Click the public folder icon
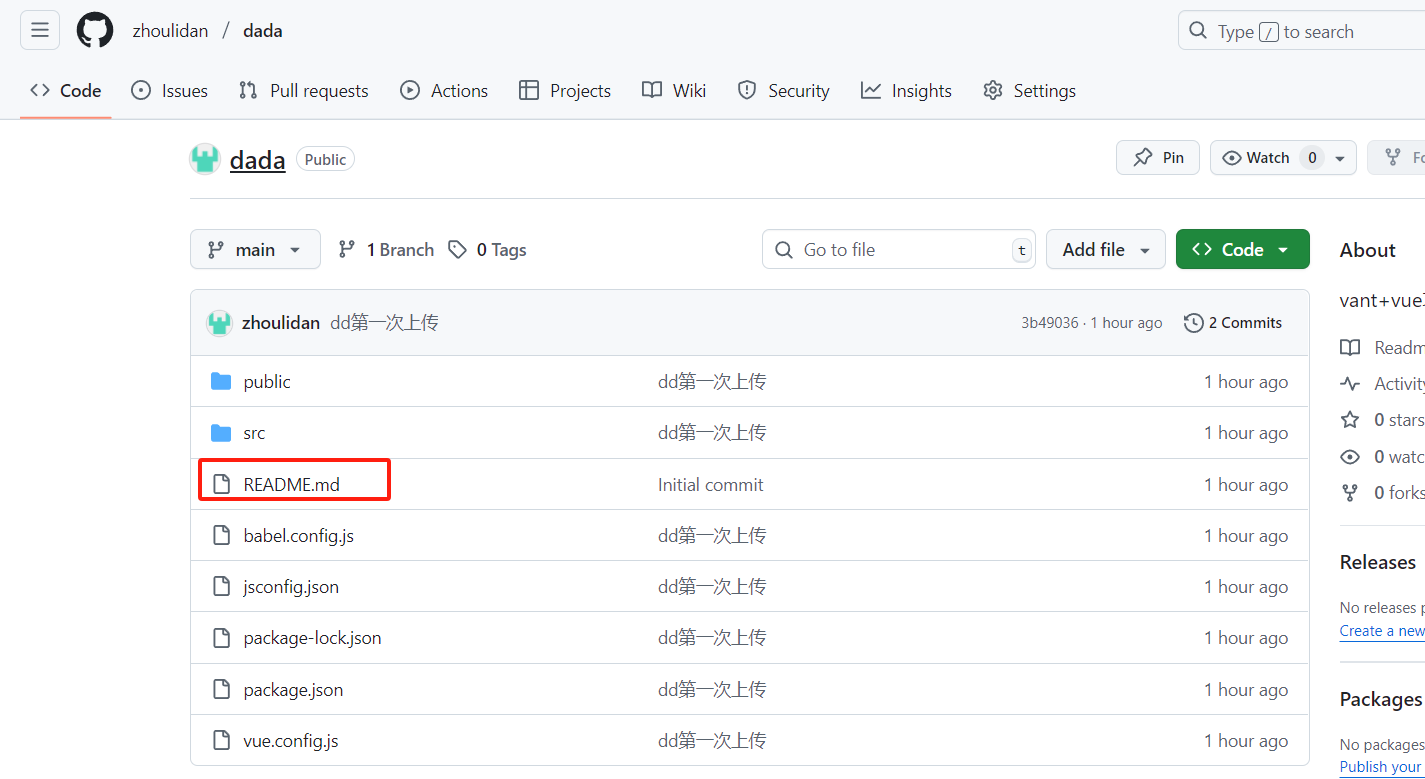Viewport: 1425px width, 779px height. (x=221, y=381)
